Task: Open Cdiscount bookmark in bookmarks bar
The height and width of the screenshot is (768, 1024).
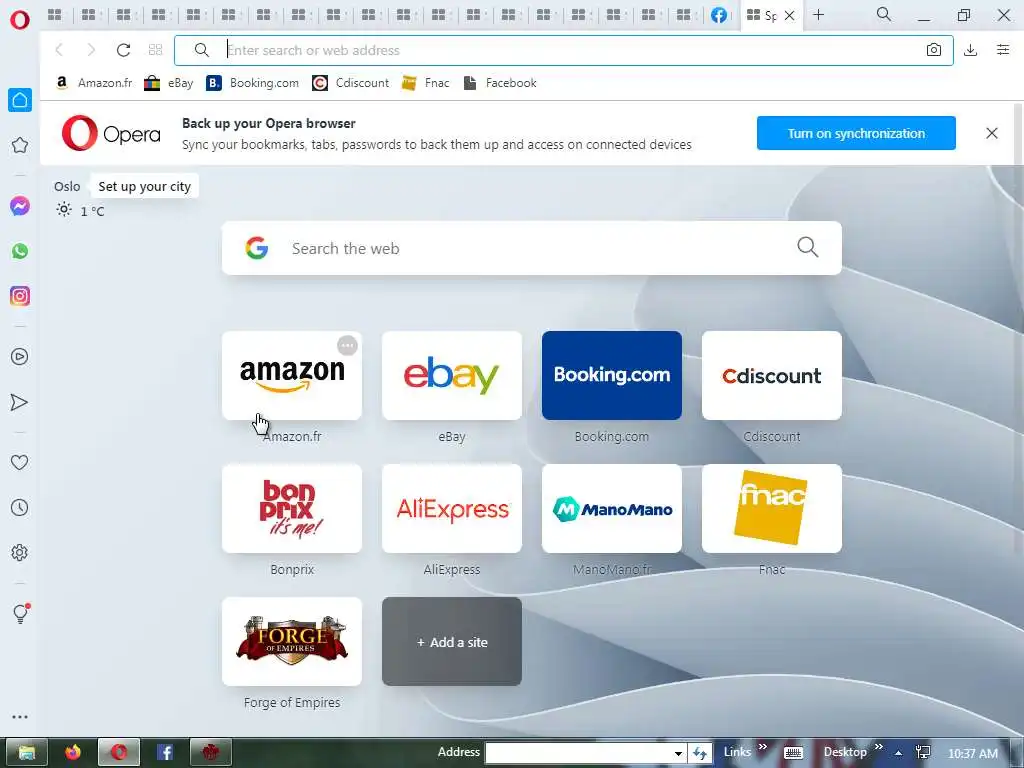Action: (350, 83)
